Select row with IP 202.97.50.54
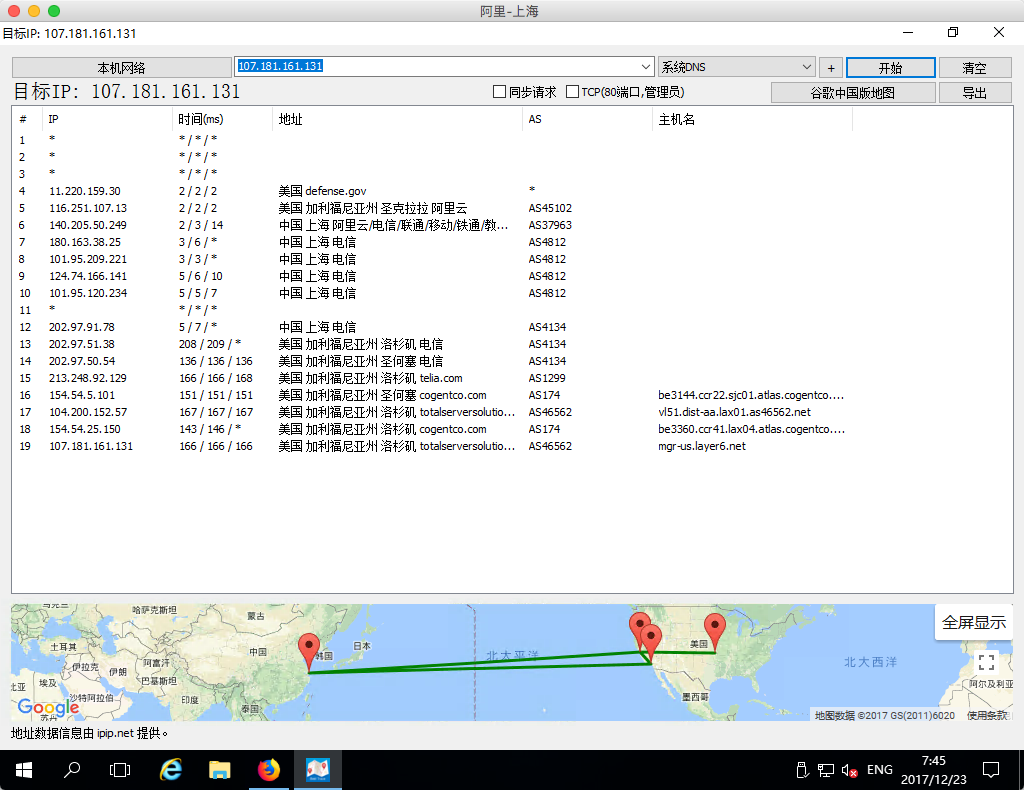1024x790 pixels. click(512, 361)
